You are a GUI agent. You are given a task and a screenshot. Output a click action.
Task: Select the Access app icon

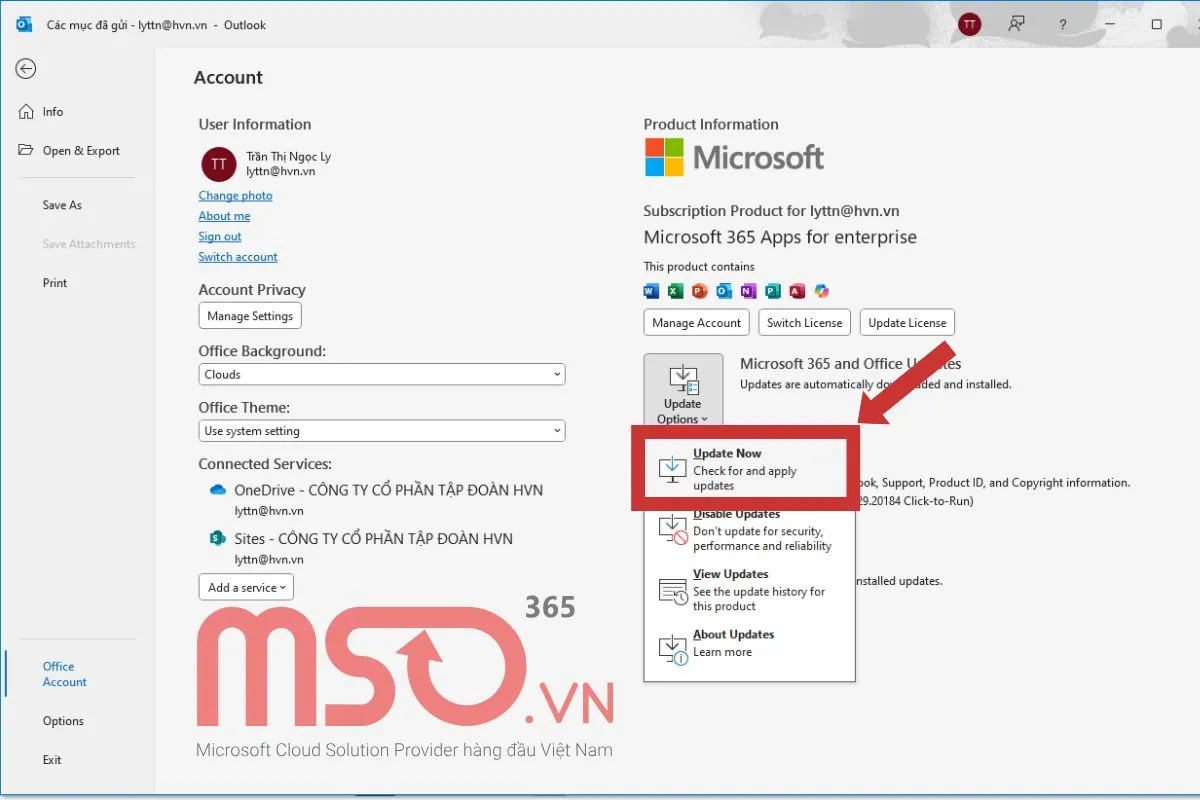coord(796,290)
